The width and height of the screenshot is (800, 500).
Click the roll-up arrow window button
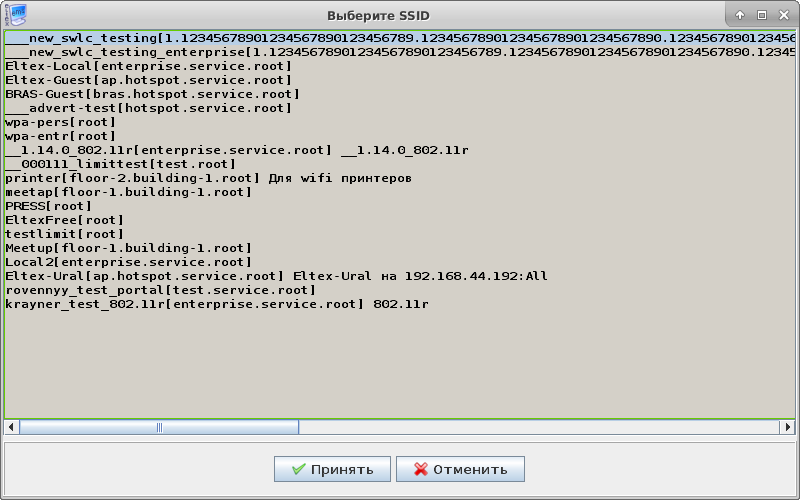pyautogui.click(x=740, y=15)
